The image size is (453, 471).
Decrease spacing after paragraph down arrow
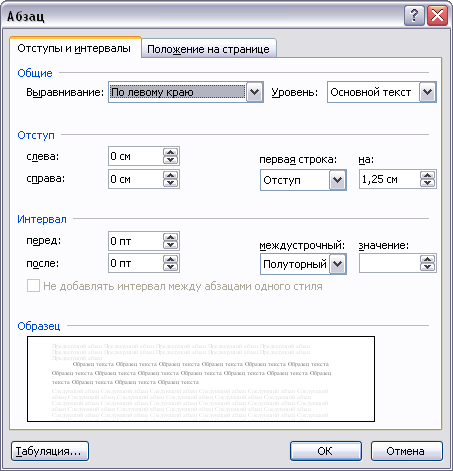(171, 267)
